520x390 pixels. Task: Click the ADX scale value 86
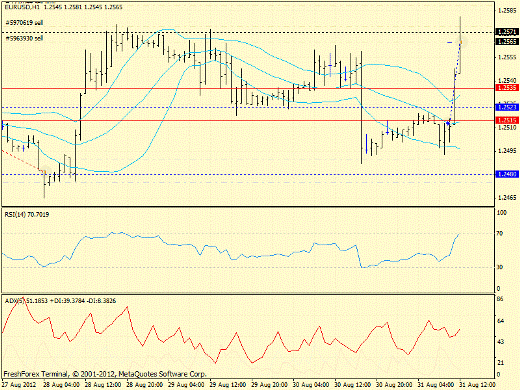point(500,299)
